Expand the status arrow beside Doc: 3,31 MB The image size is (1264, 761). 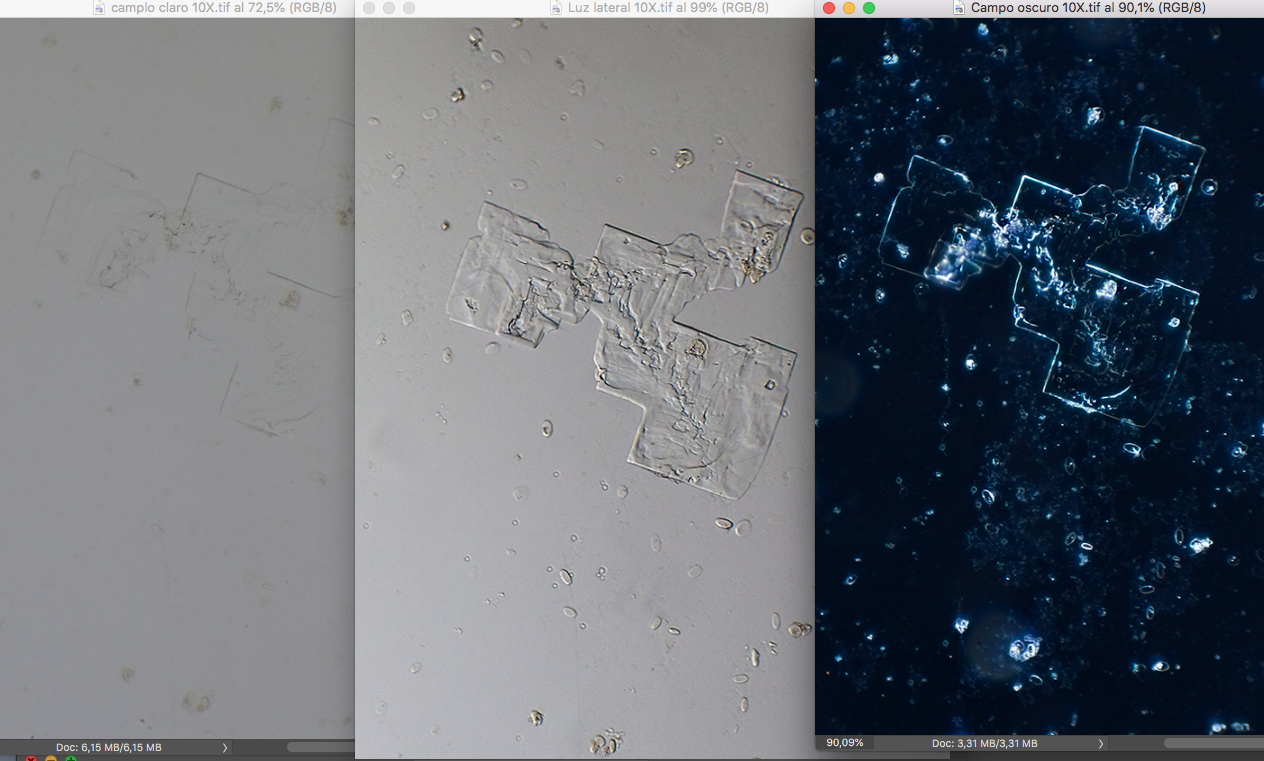(x=1101, y=744)
